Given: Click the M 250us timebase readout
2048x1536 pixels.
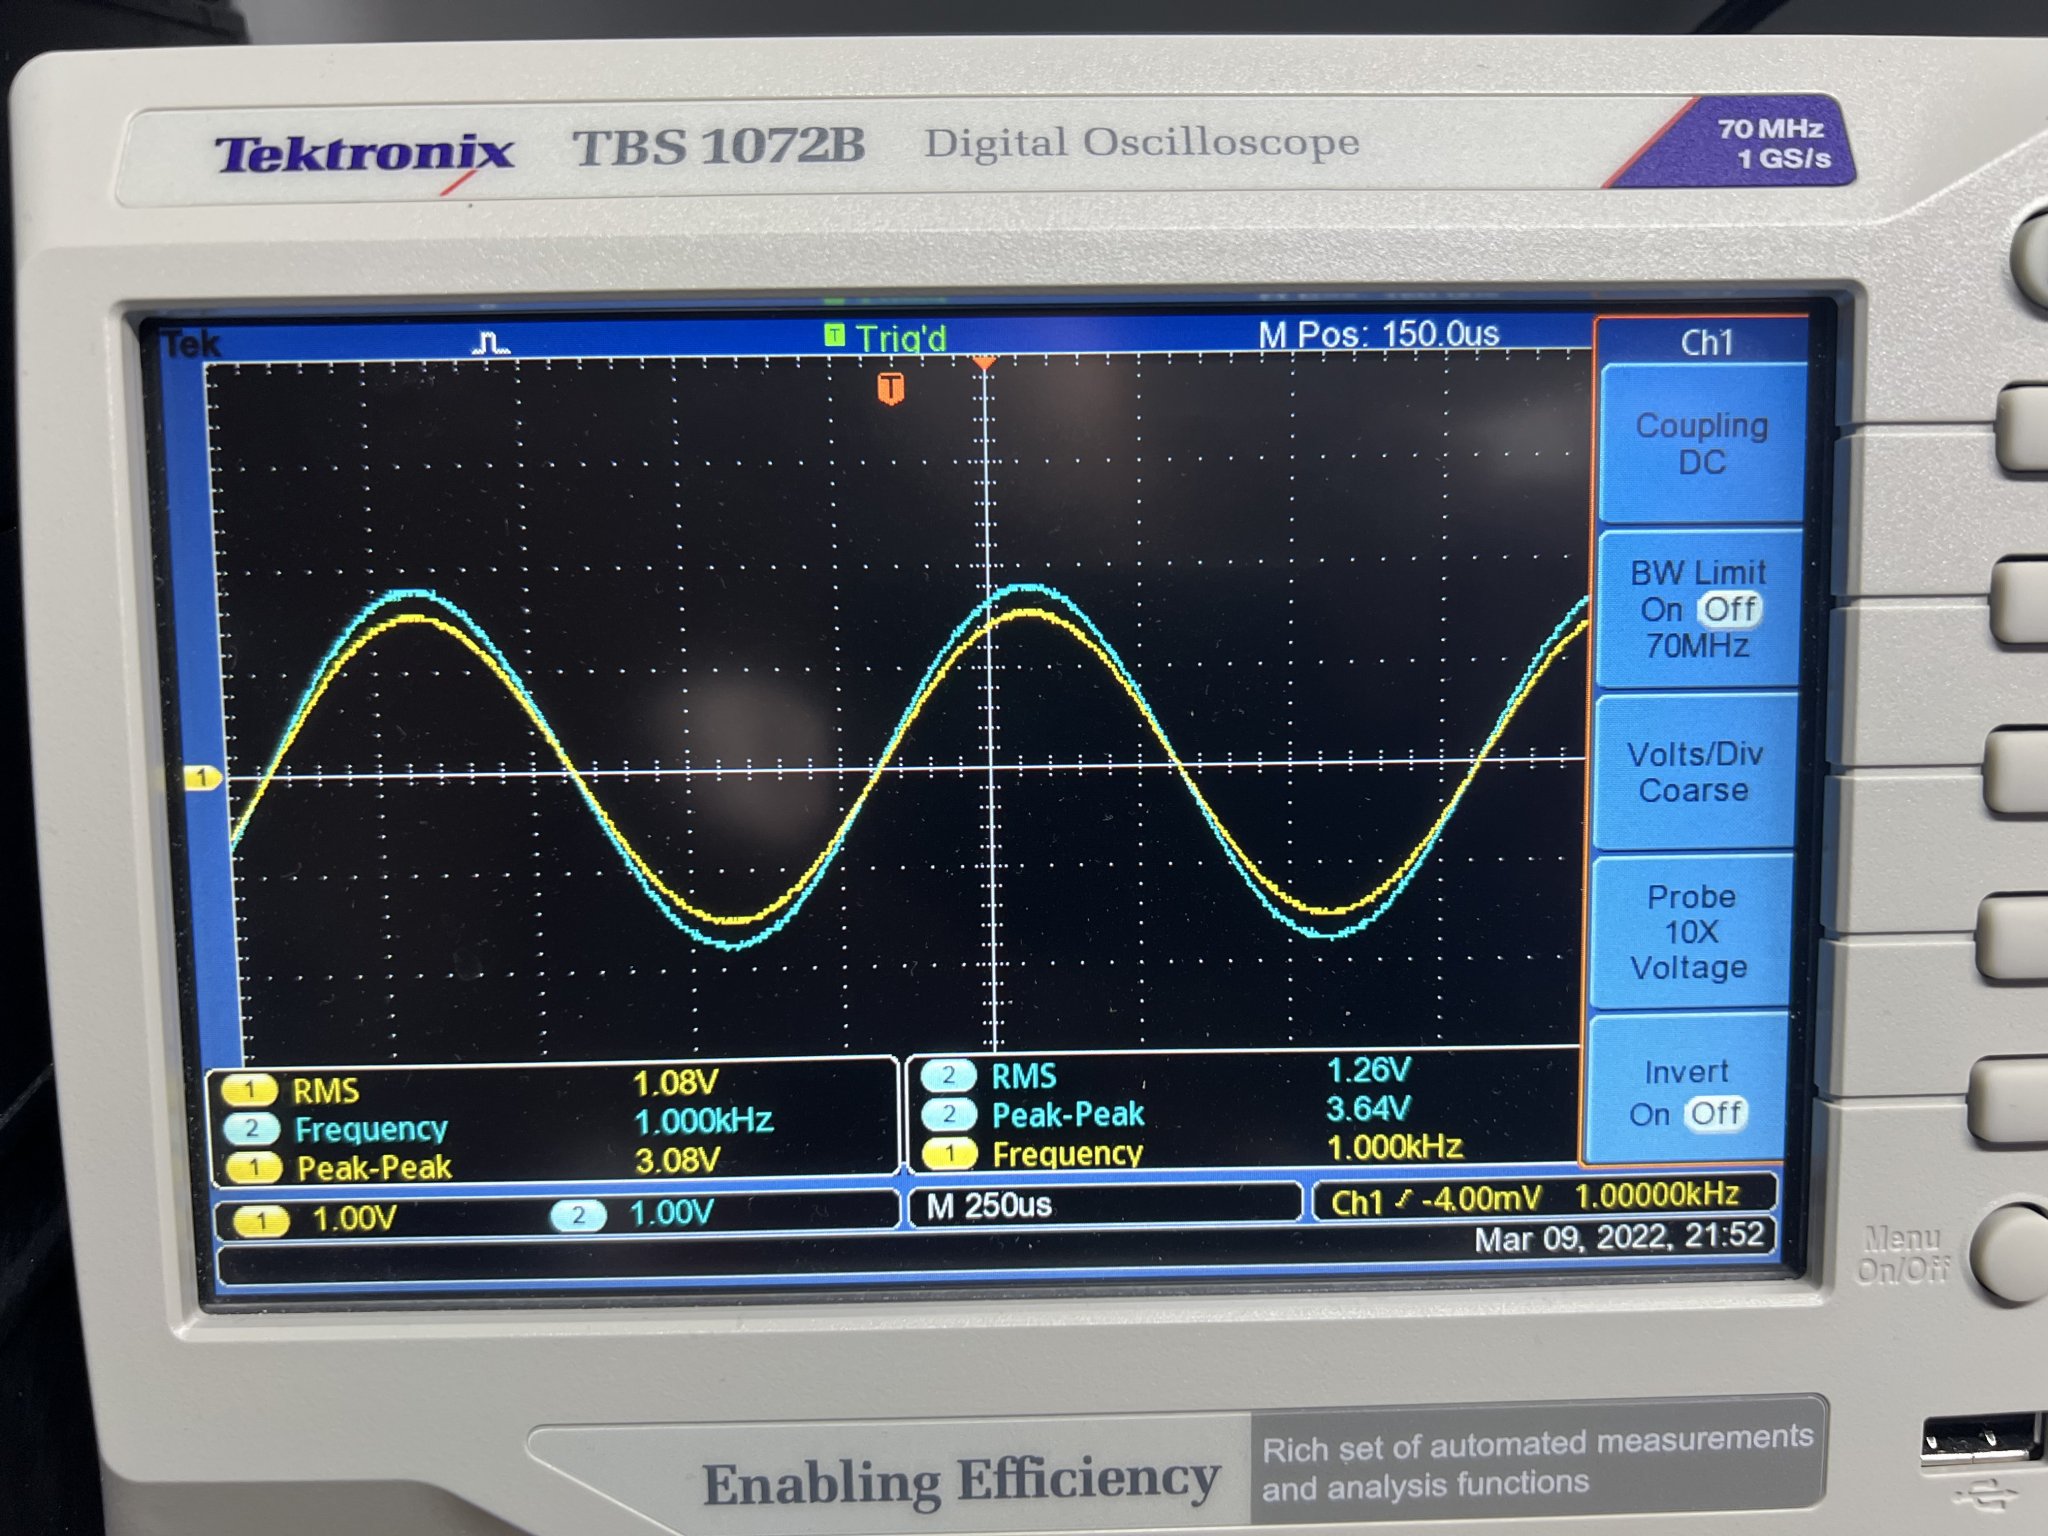Looking at the screenshot, I should pos(989,1205).
